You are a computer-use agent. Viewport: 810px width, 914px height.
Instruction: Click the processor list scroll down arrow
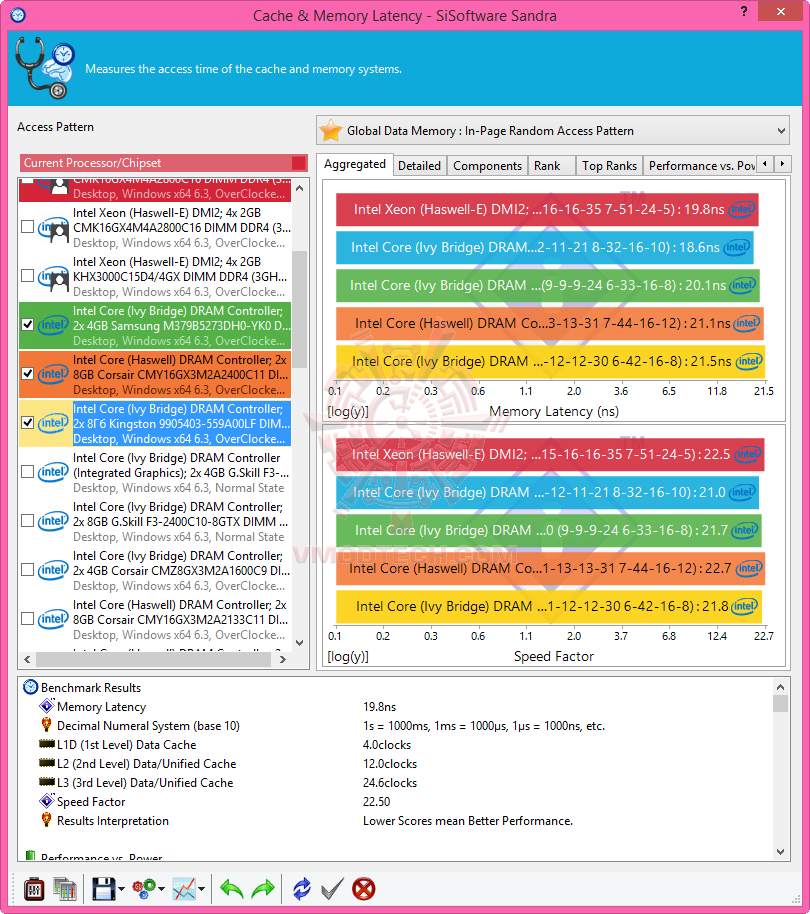click(300, 643)
